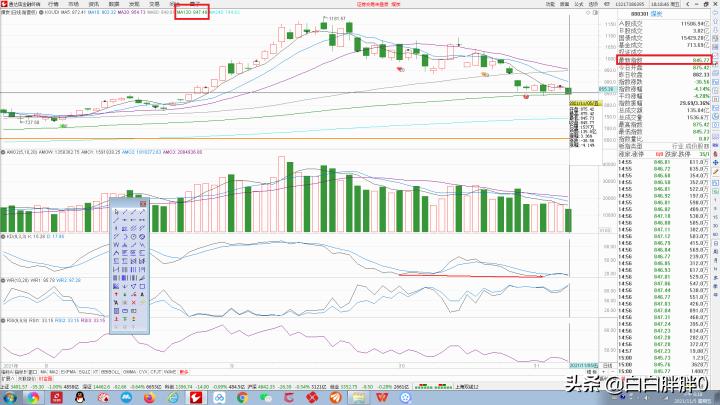The image size is (720, 405).
Task: Select the red up-arrow marker tool
Action: click(x=116, y=294)
